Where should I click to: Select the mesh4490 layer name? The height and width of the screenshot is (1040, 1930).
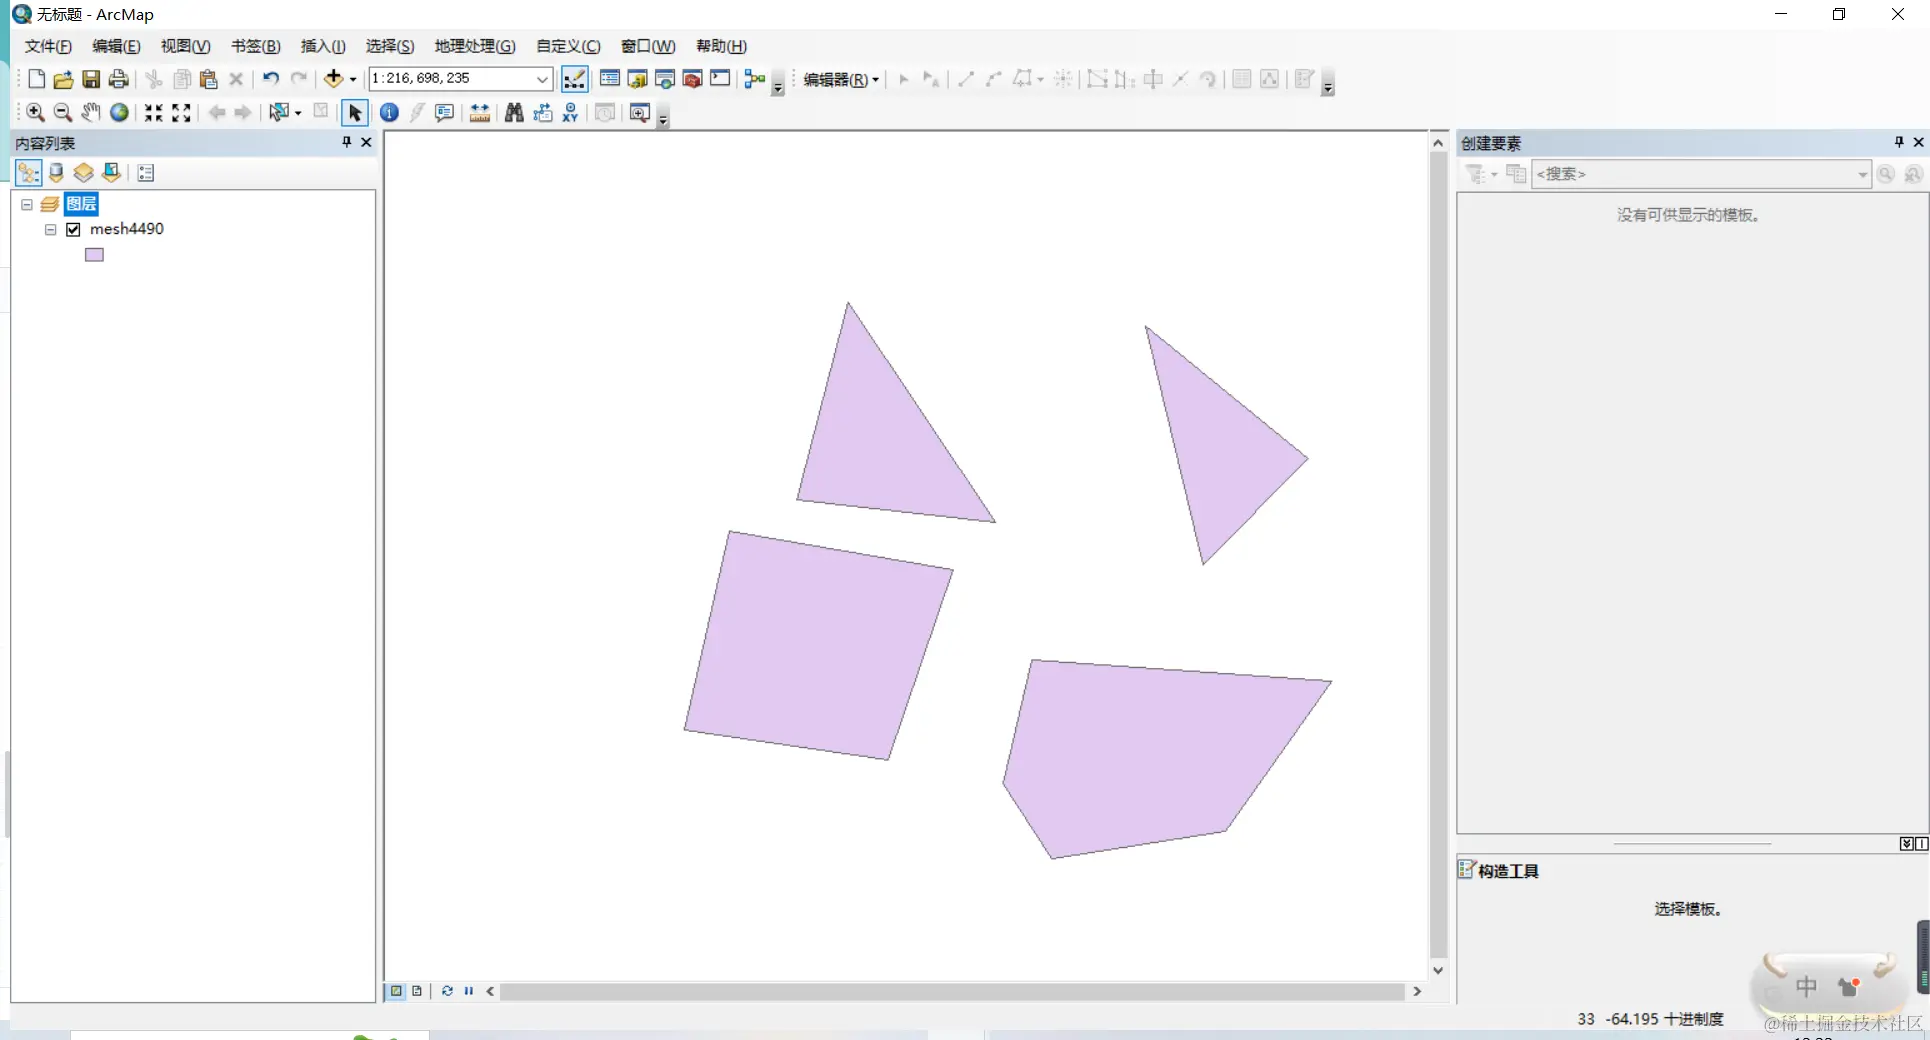tap(127, 229)
